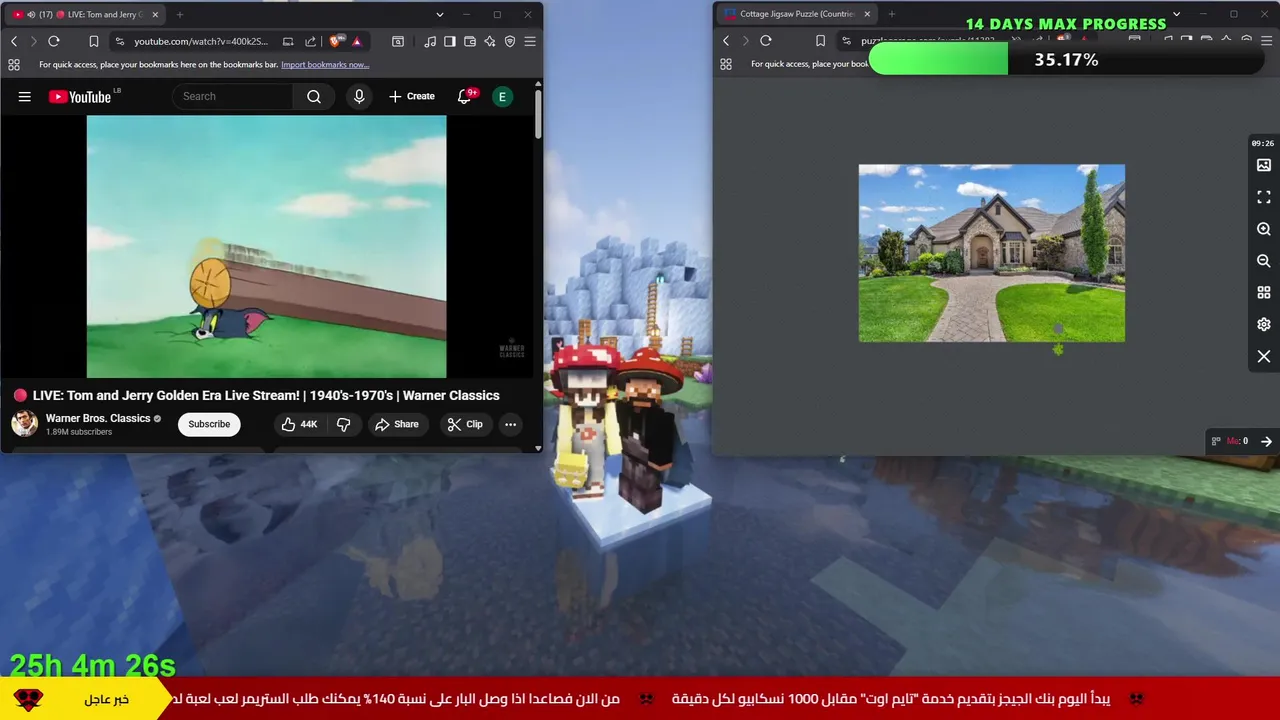This screenshot has width=1280, height=720.
Task: Toggle fullscreen in puzzle sidebar
Action: (1264, 197)
